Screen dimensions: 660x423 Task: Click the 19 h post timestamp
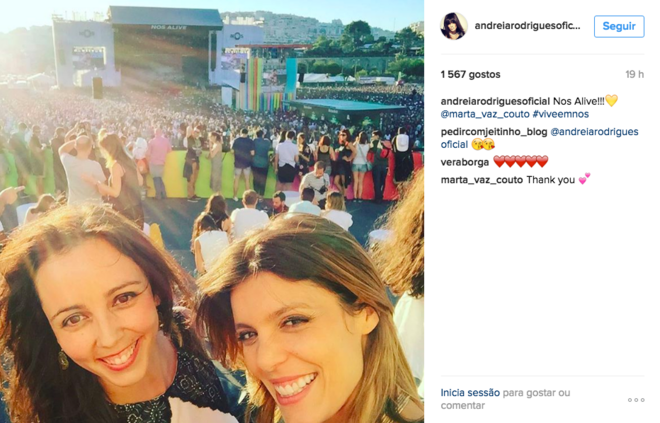pos(635,74)
